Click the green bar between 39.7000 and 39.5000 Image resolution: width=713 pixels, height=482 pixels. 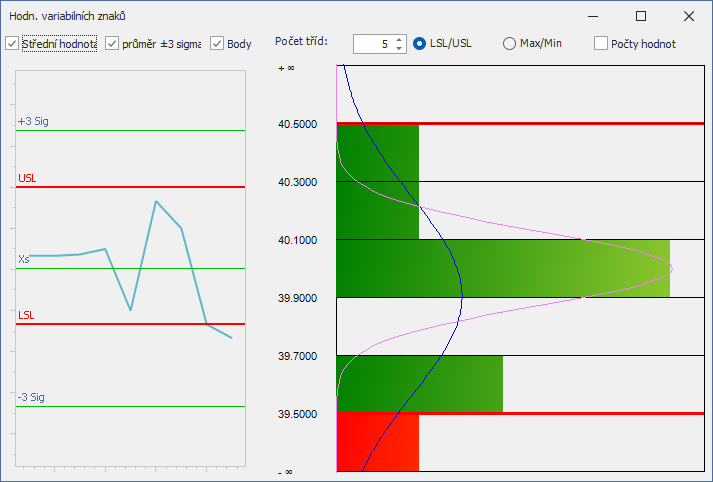(420, 384)
